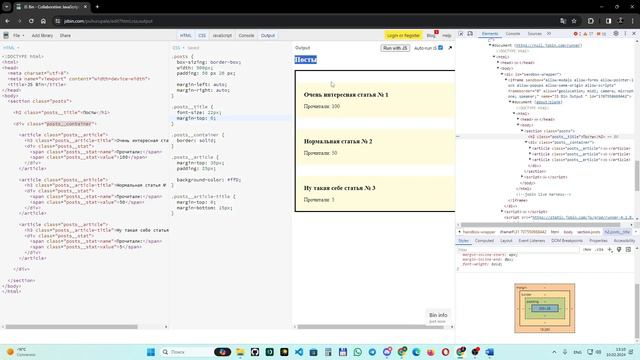Click the translate page icon in address bar
This screenshot has width=640, height=360.
(563, 21)
